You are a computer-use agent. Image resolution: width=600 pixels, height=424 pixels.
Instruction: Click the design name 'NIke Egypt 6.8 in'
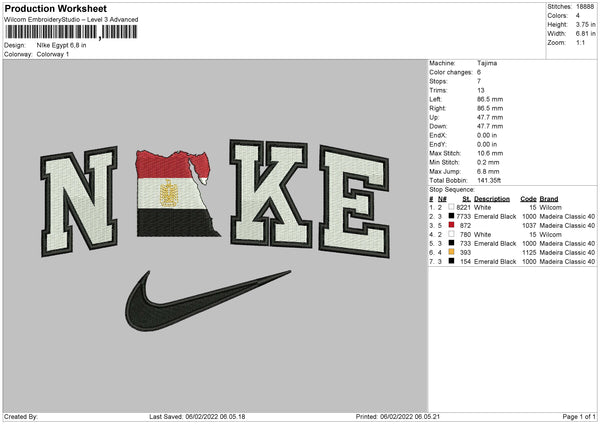61,45
